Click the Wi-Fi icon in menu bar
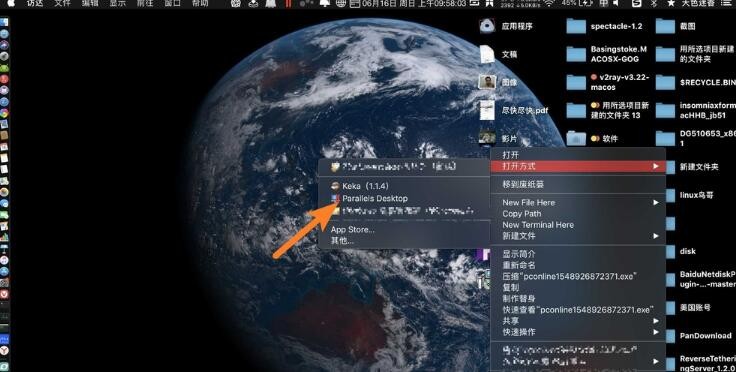This screenshot has width=736, height=372. 549,3
